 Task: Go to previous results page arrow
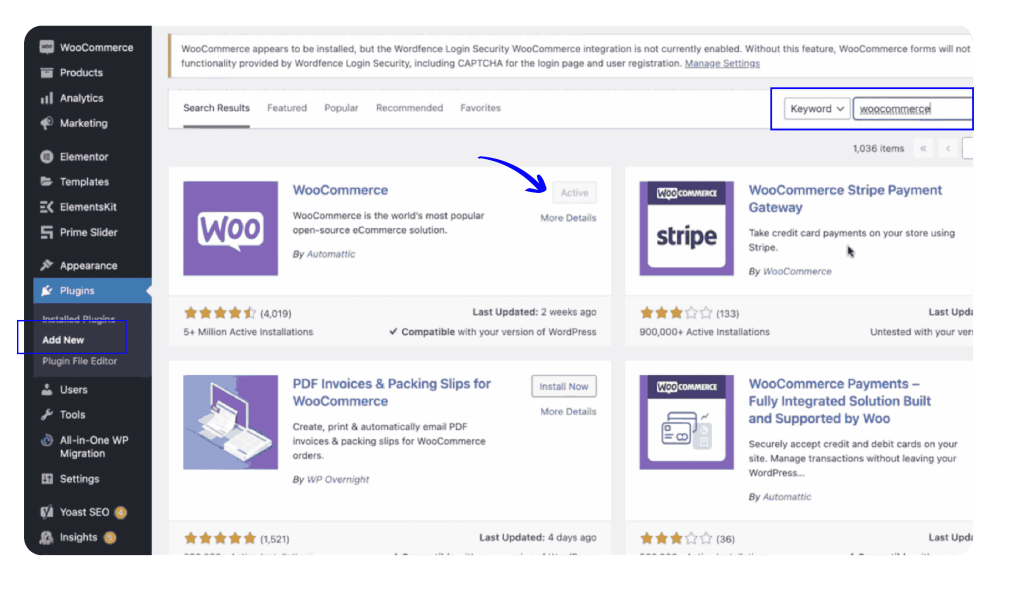tap(948, 149)
